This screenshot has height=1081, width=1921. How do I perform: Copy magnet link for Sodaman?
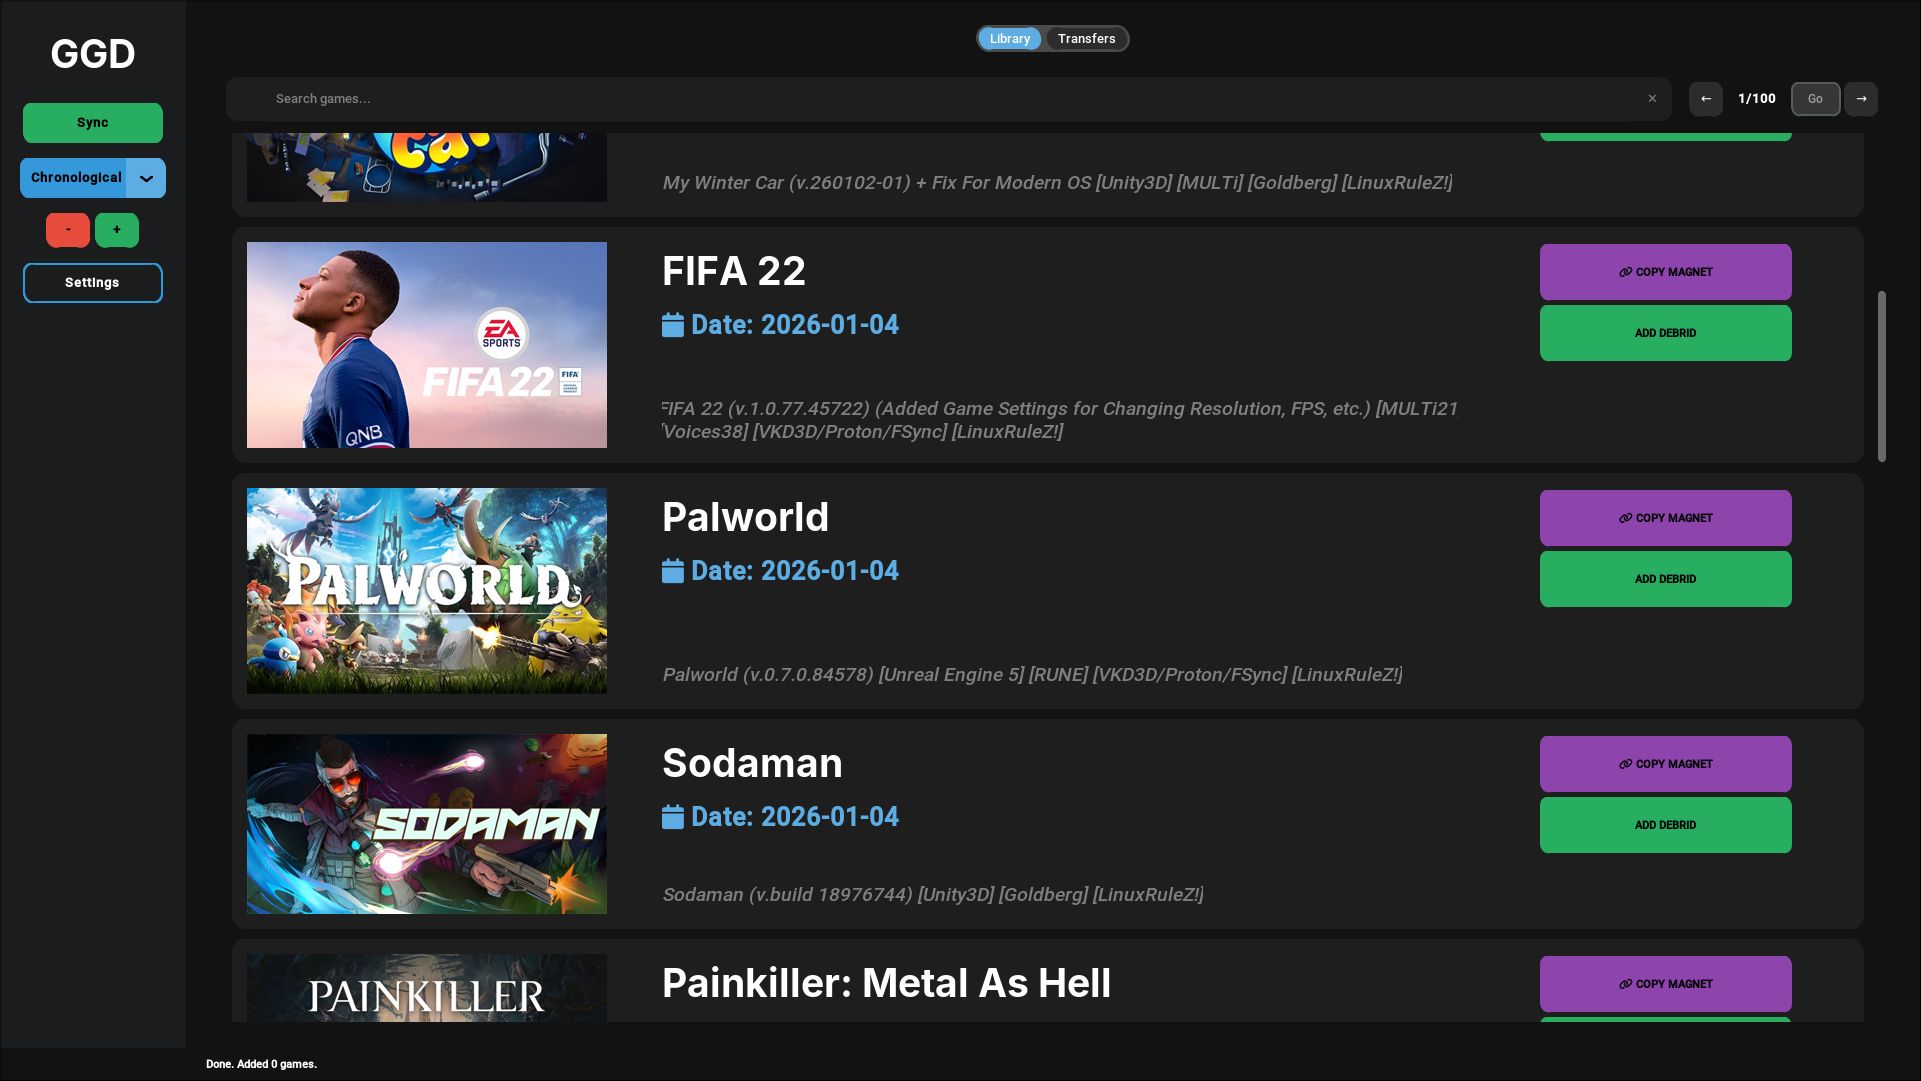coord(1665,764)
